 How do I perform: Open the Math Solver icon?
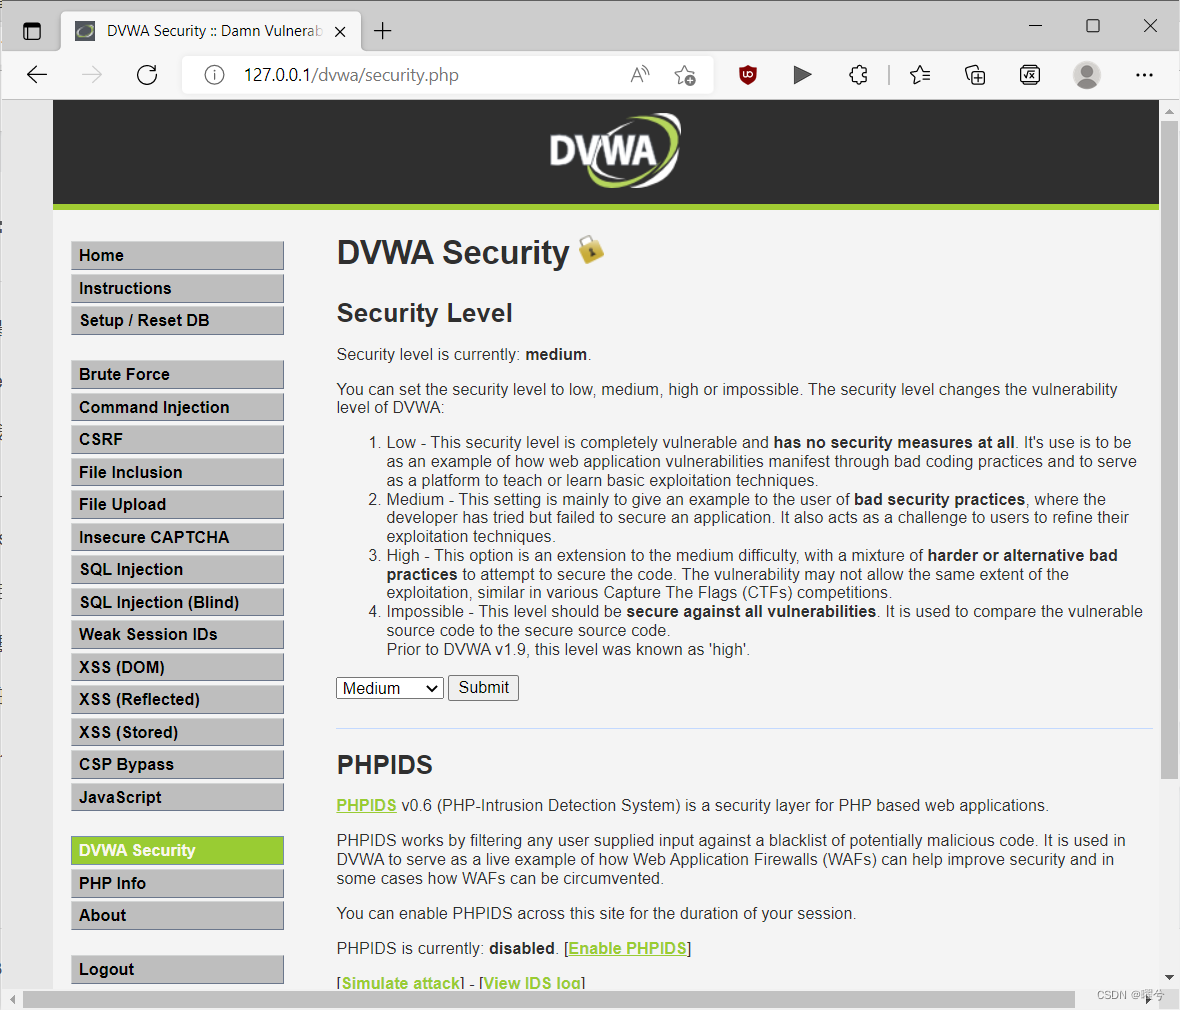1029,75
